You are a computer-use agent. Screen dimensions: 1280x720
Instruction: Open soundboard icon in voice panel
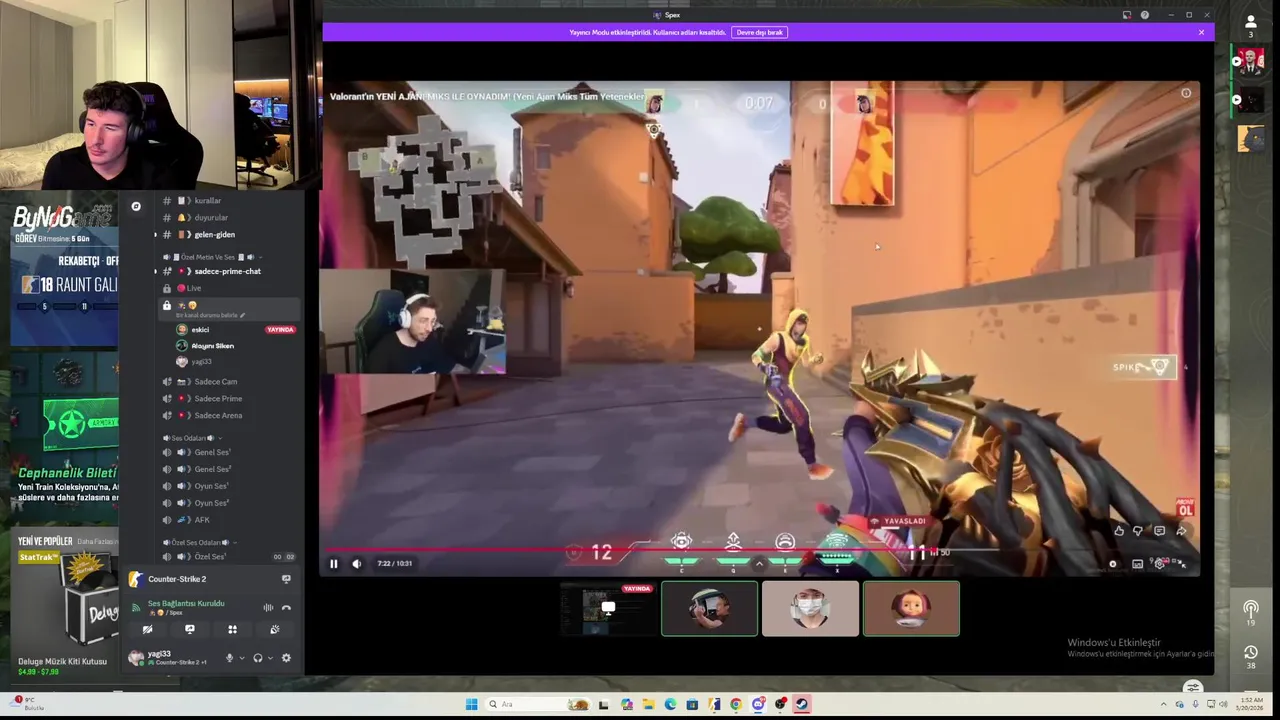tap(275, 630)
